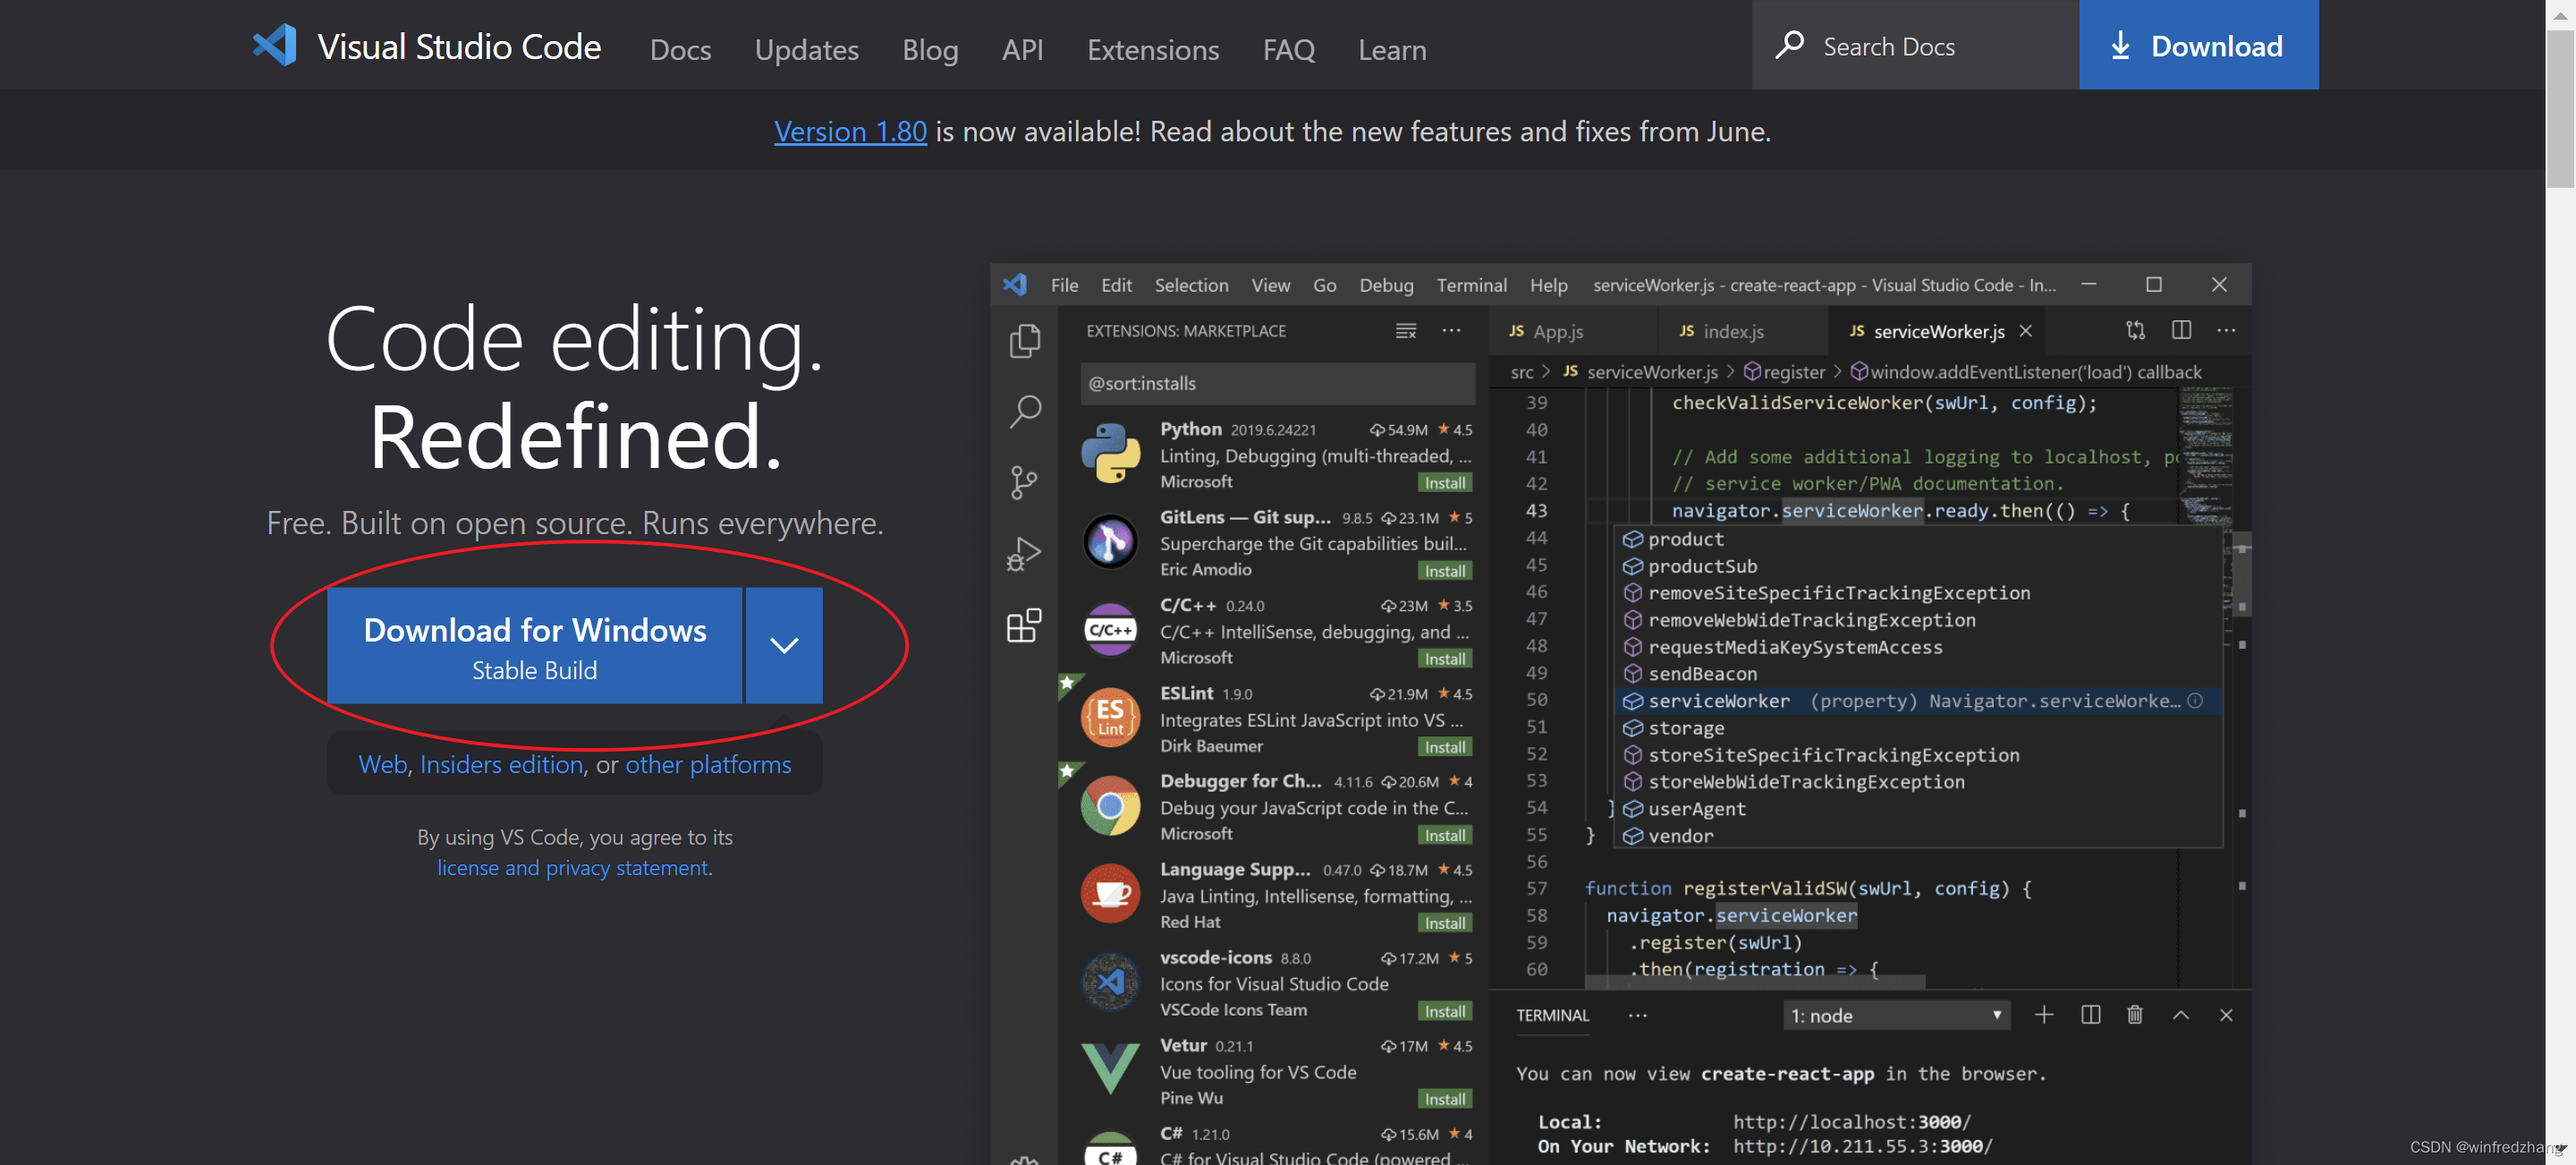
Task: Open Explorer icon in the activity bar
Action: (1024, 341)
